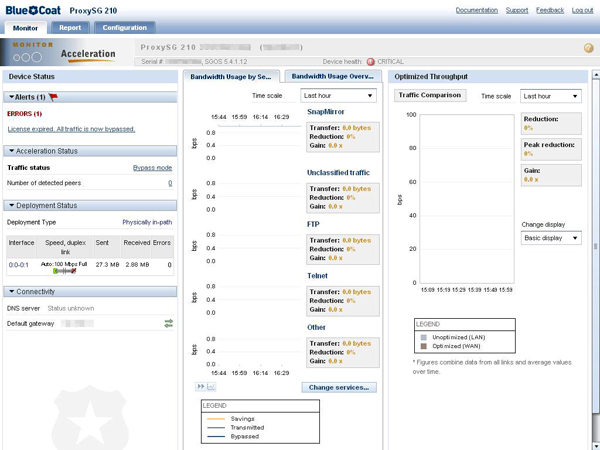Open the Feedback link

click(550, 10)
